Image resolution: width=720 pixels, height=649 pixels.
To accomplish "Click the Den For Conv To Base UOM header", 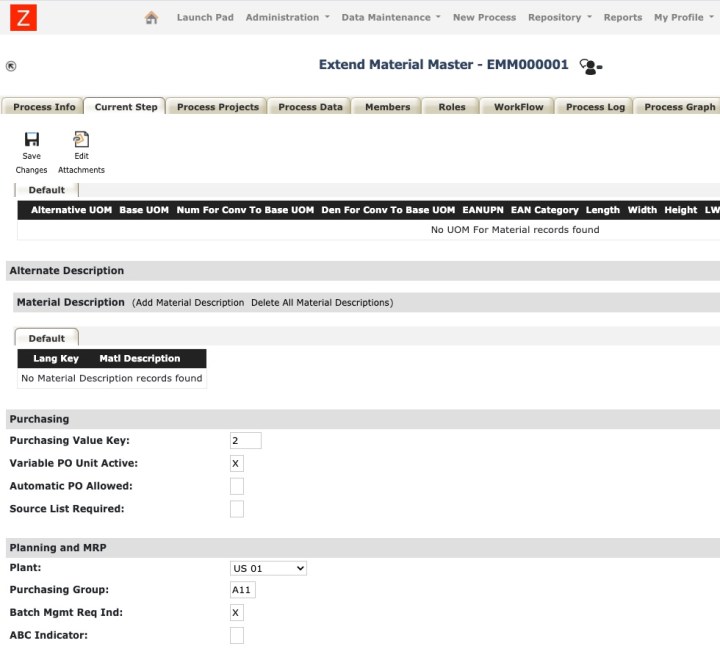I will coord(388,210).
